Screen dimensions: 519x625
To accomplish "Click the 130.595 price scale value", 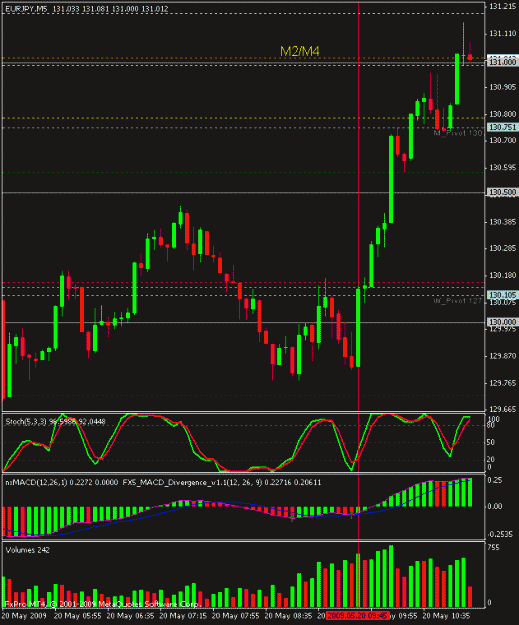I will click(x=503, y=167).
